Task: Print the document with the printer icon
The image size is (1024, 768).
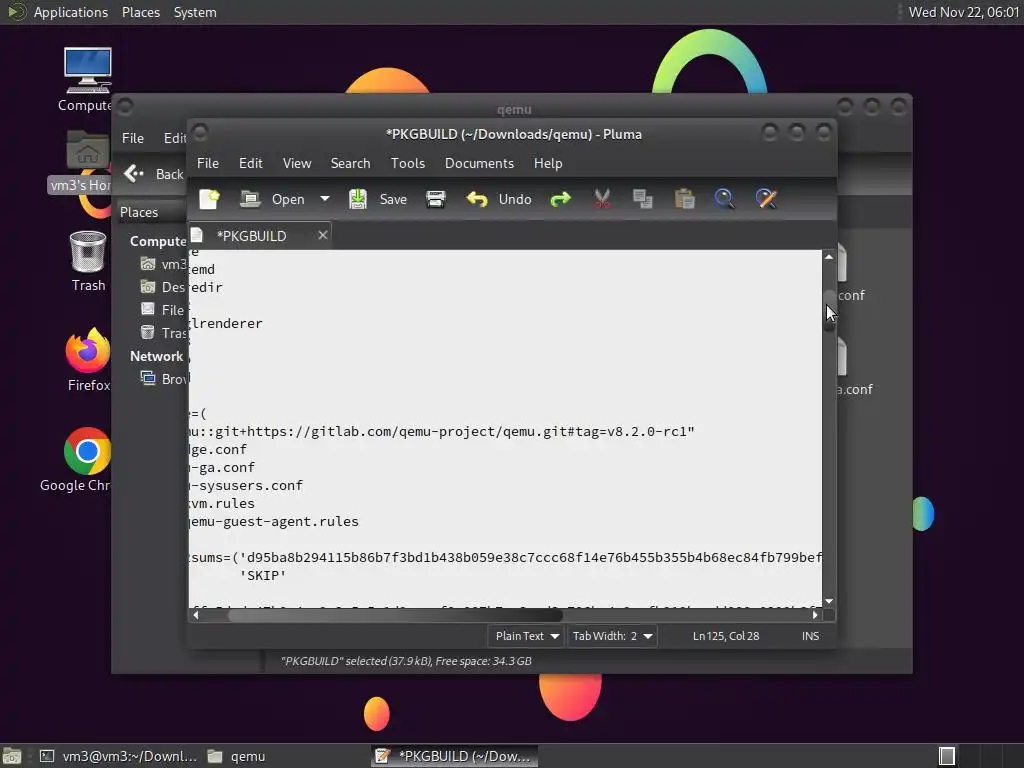Action: 436,199
